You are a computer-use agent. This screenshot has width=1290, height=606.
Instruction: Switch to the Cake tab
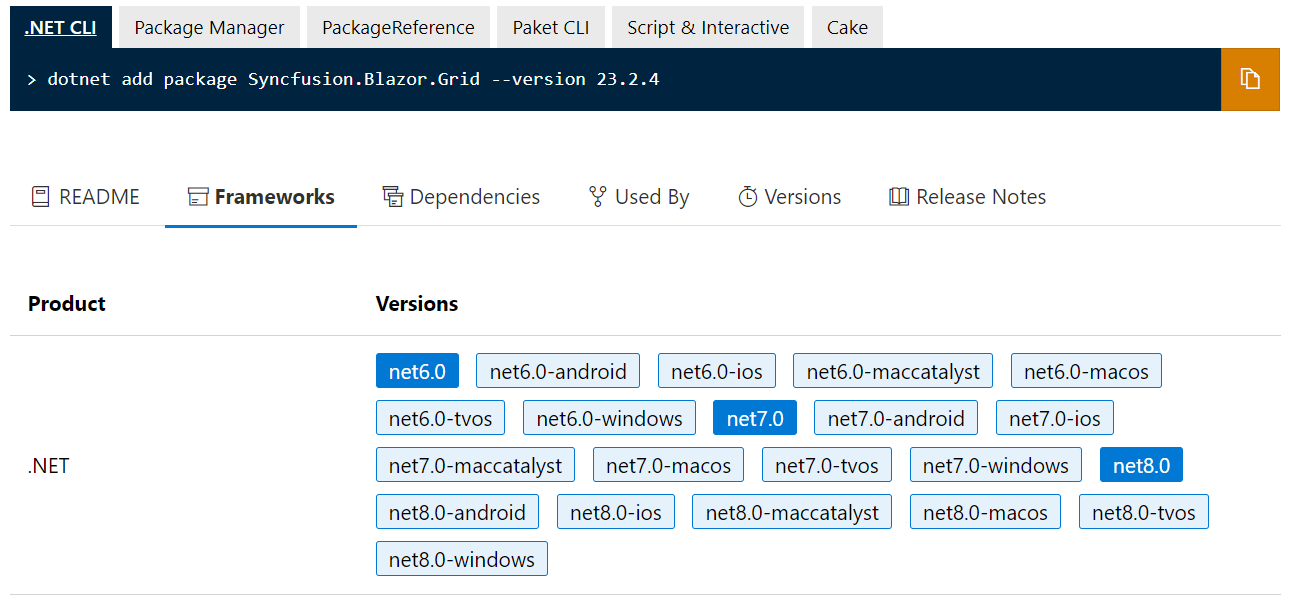(x=846, y=27)
